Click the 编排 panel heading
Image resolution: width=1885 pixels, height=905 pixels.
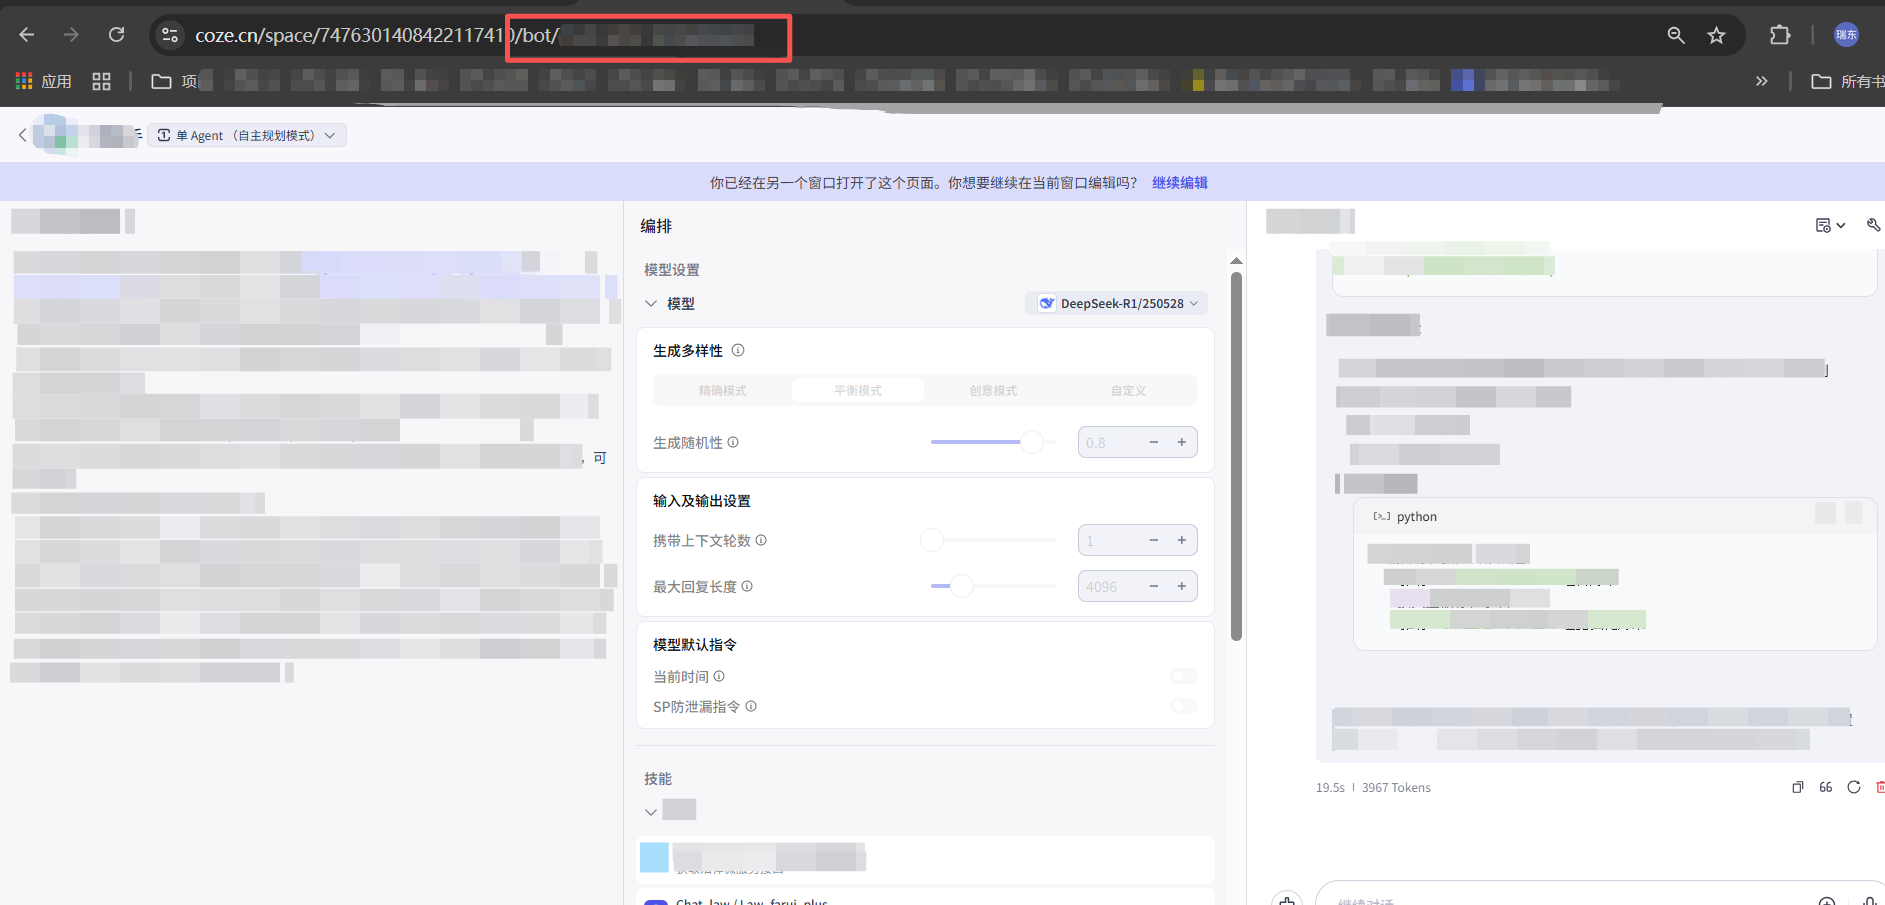(656, 226)
